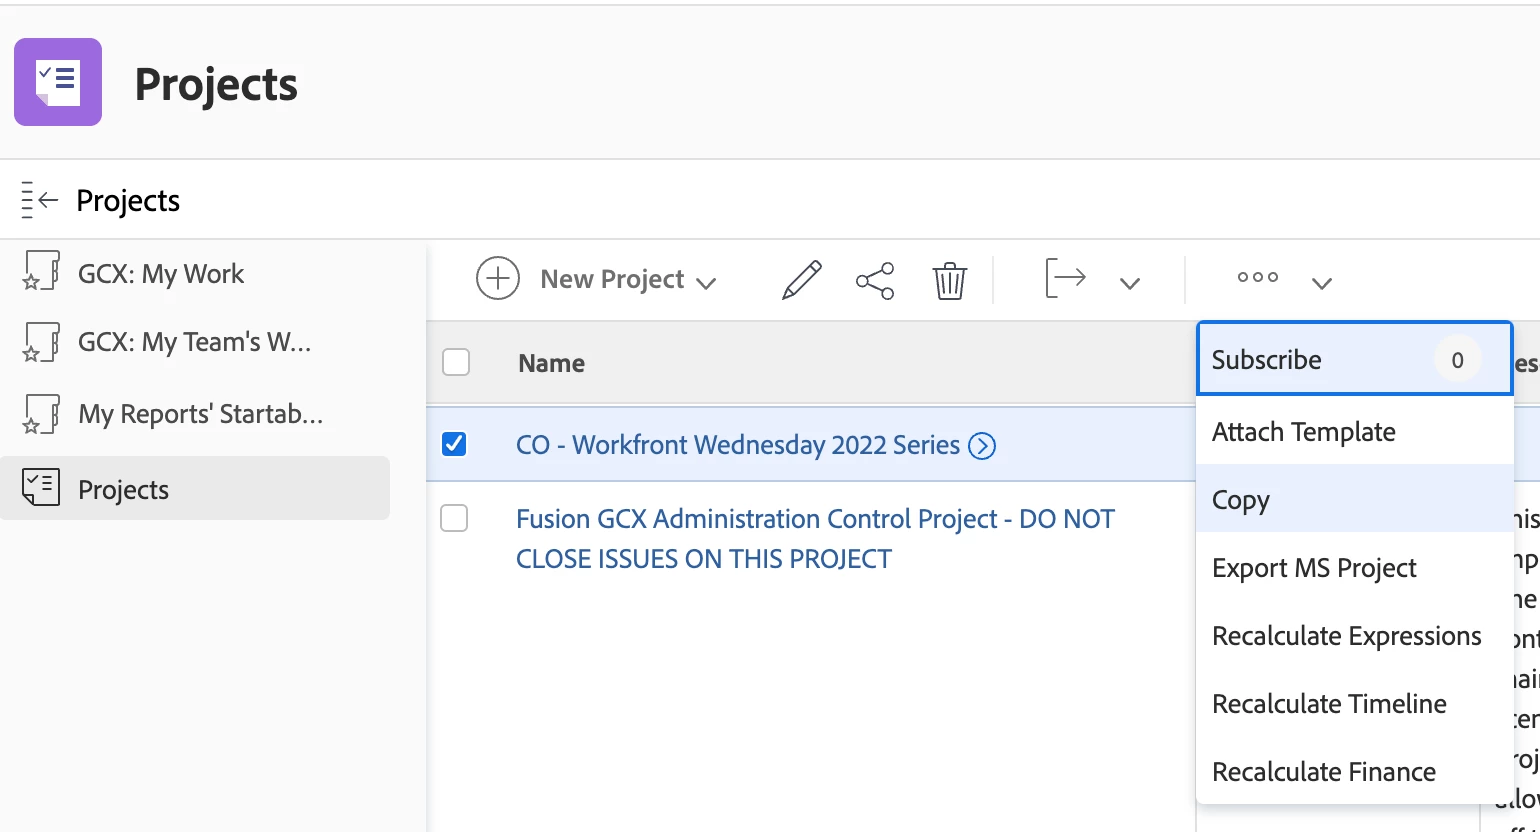1540x832 pixels.
Task: Collapse the left panel using the arrow icon
Action: coord(40,200)
